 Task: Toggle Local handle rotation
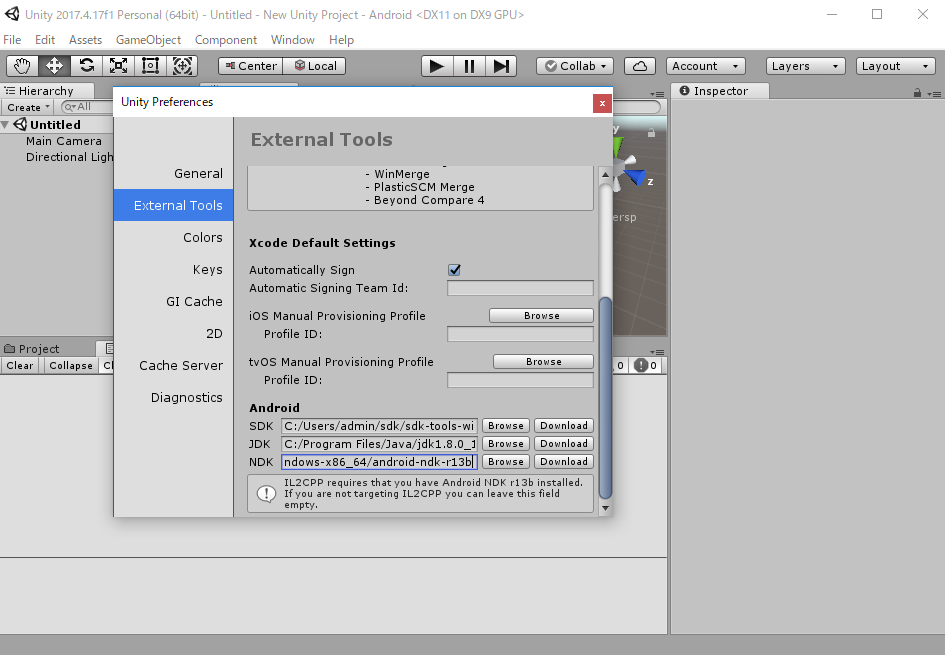click(x=314, y=66)
